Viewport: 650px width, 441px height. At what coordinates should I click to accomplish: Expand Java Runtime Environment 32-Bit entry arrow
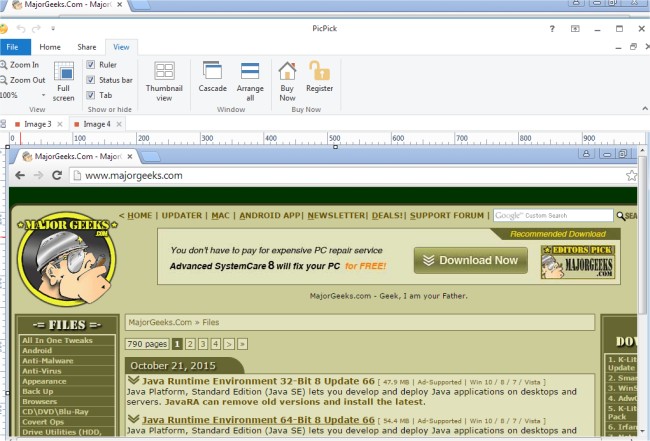coord(133,380)
